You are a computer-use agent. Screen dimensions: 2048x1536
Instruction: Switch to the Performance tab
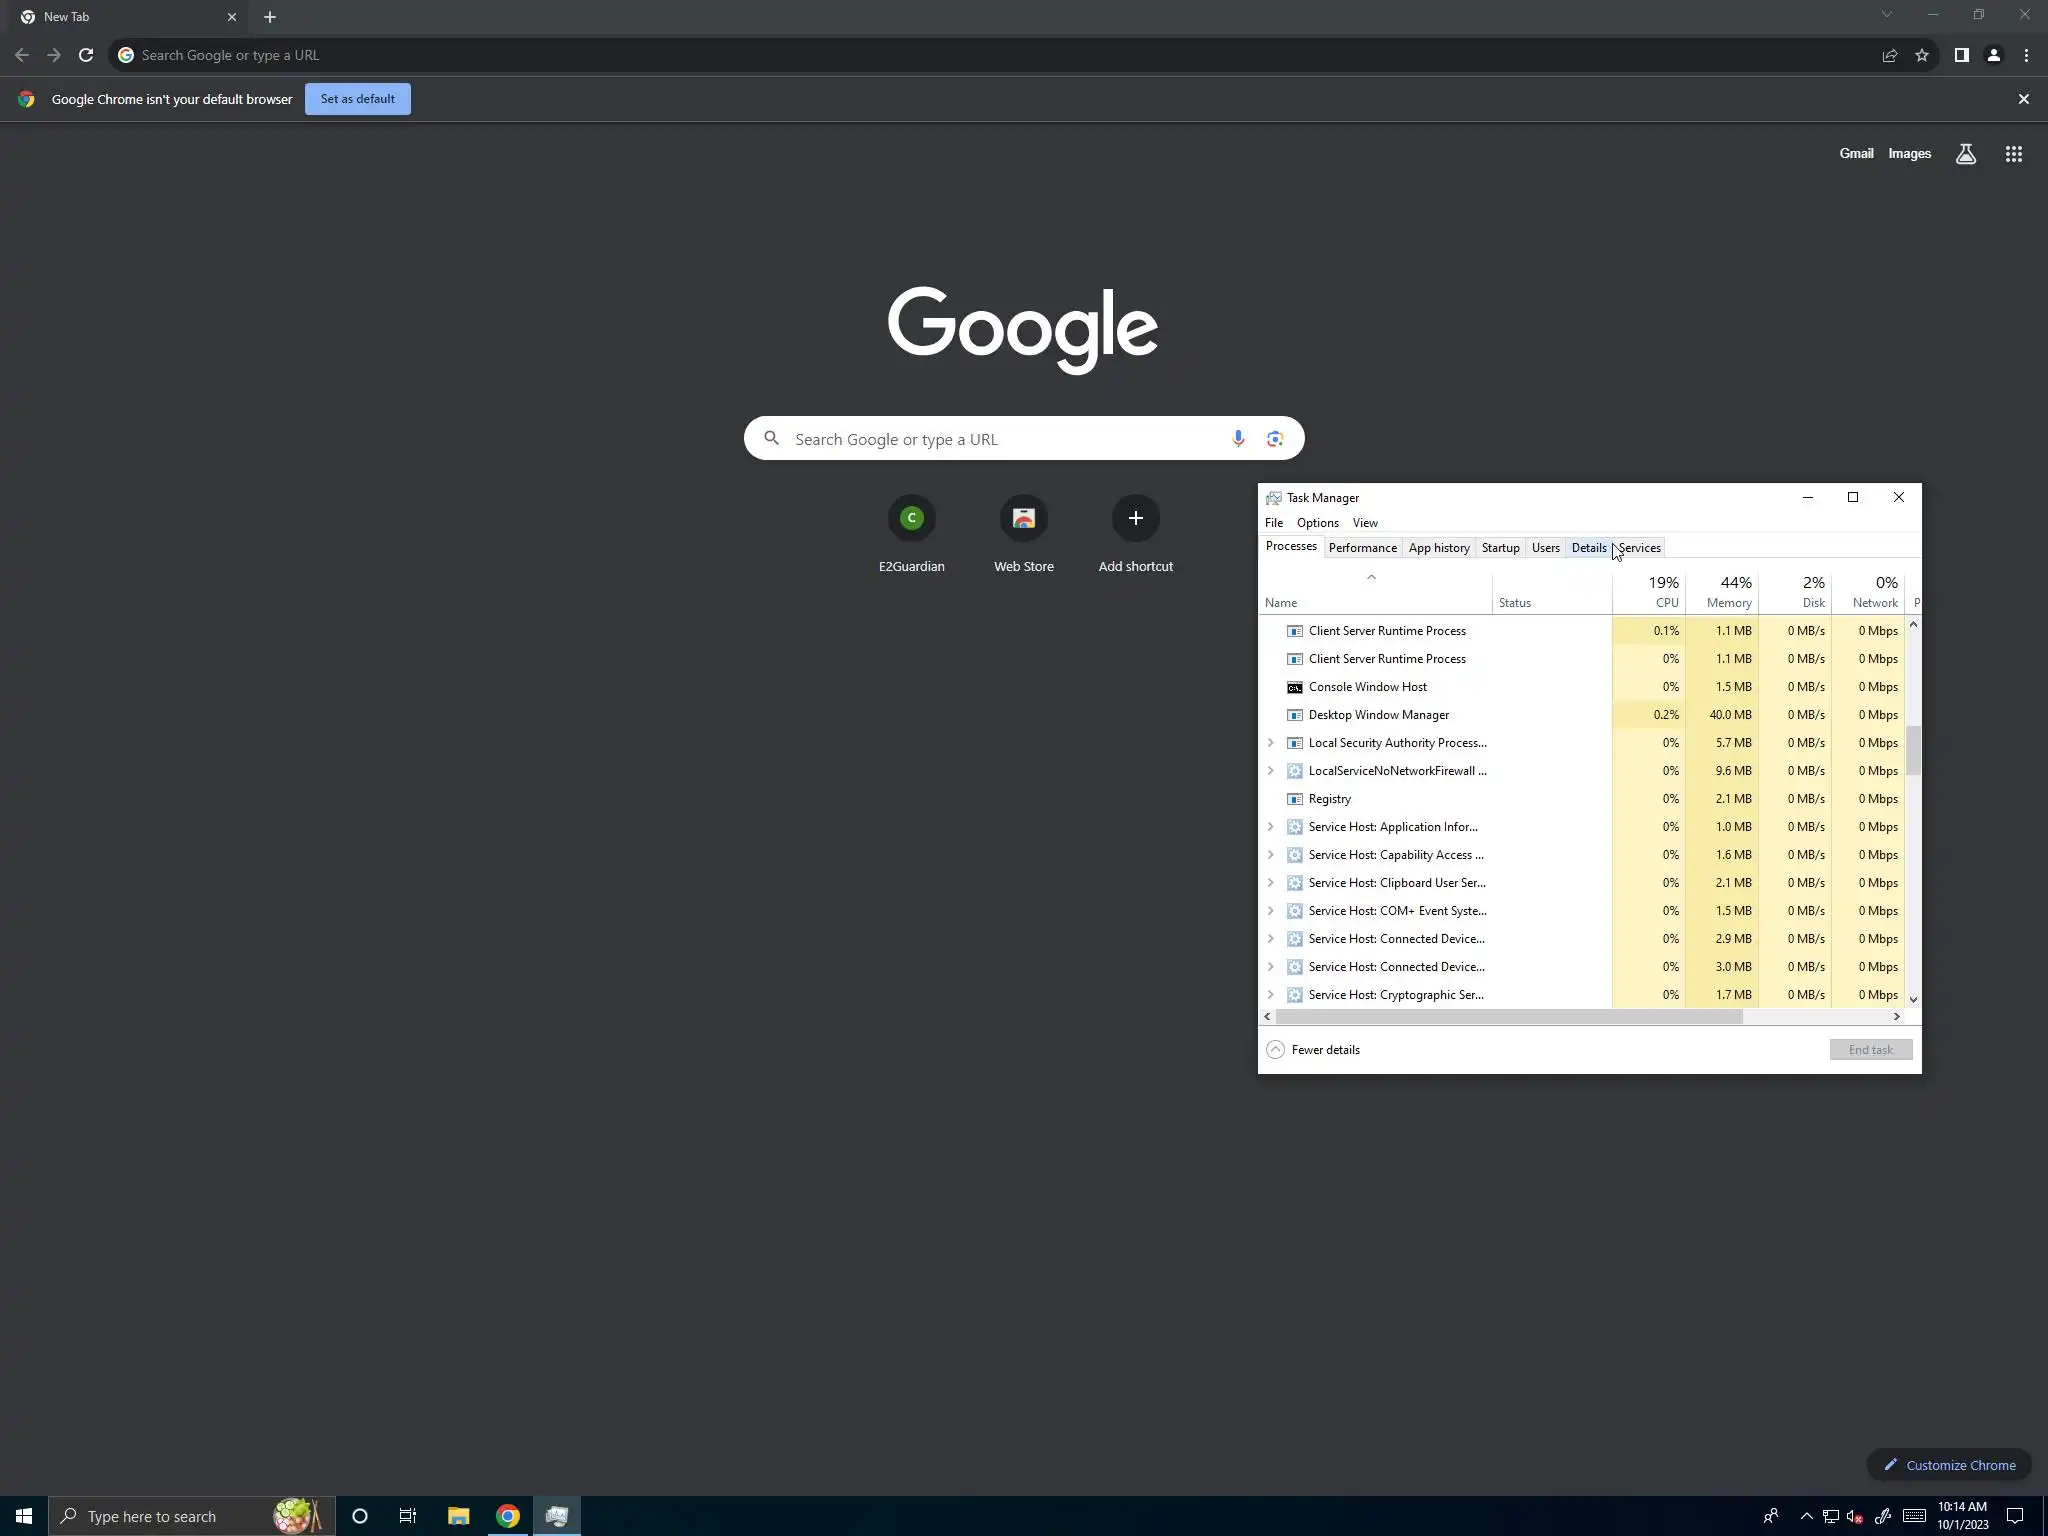[x=1362, y=548]
